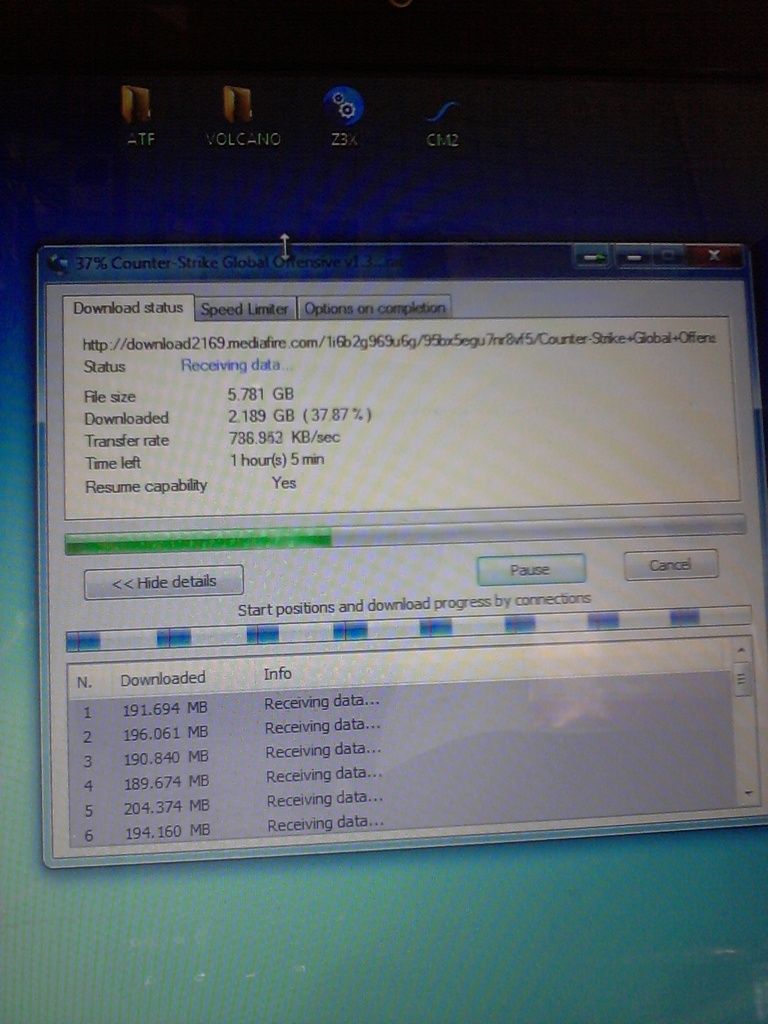768x1024 pixels.
Task: Click the Resume capability 'Yes' value
Action: click(x=284, y=483)
